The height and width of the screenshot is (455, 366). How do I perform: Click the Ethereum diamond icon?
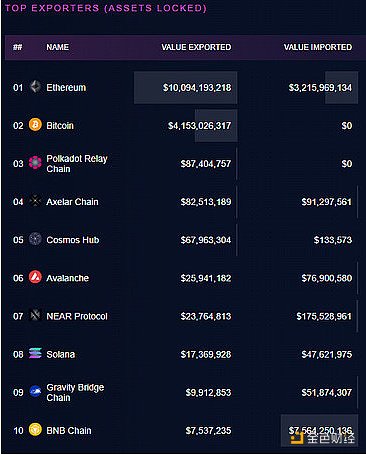point(35,87)
